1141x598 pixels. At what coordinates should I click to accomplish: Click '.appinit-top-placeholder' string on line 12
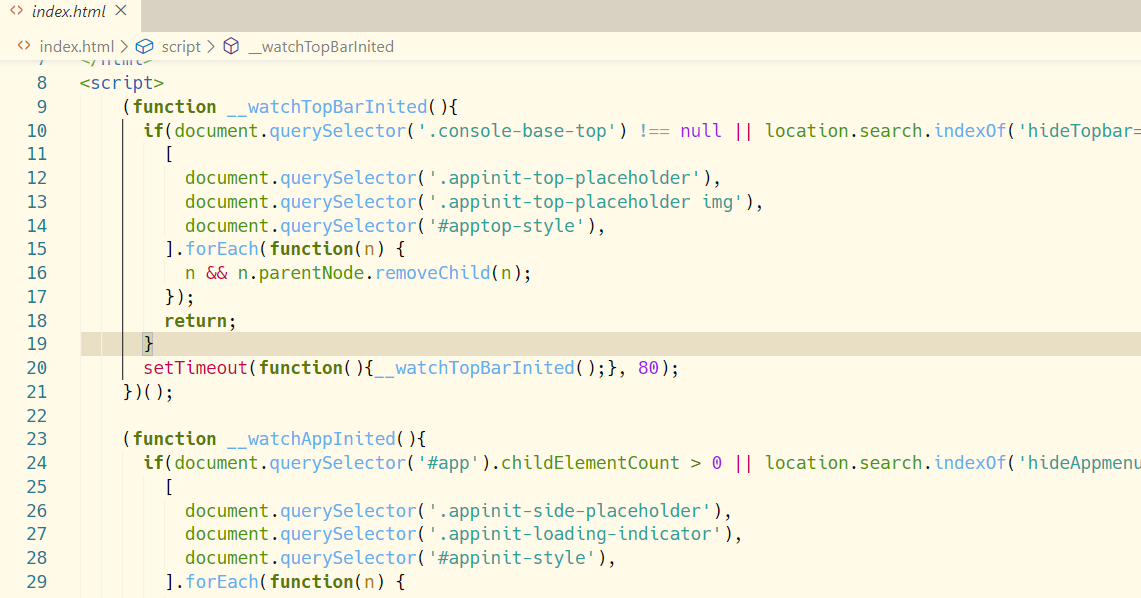[x=564, y=178]
